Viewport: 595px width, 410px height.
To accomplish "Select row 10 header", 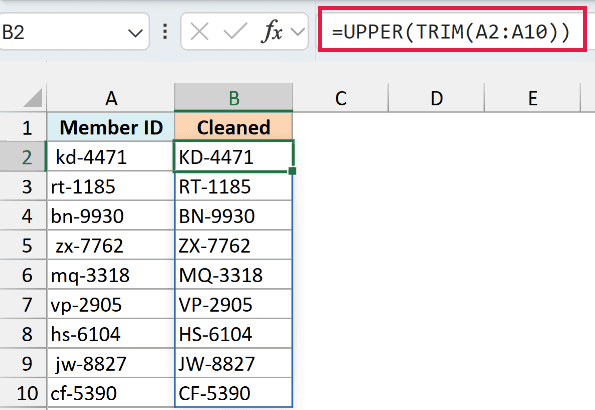I will pyautogui.click(x=23, y=393).
